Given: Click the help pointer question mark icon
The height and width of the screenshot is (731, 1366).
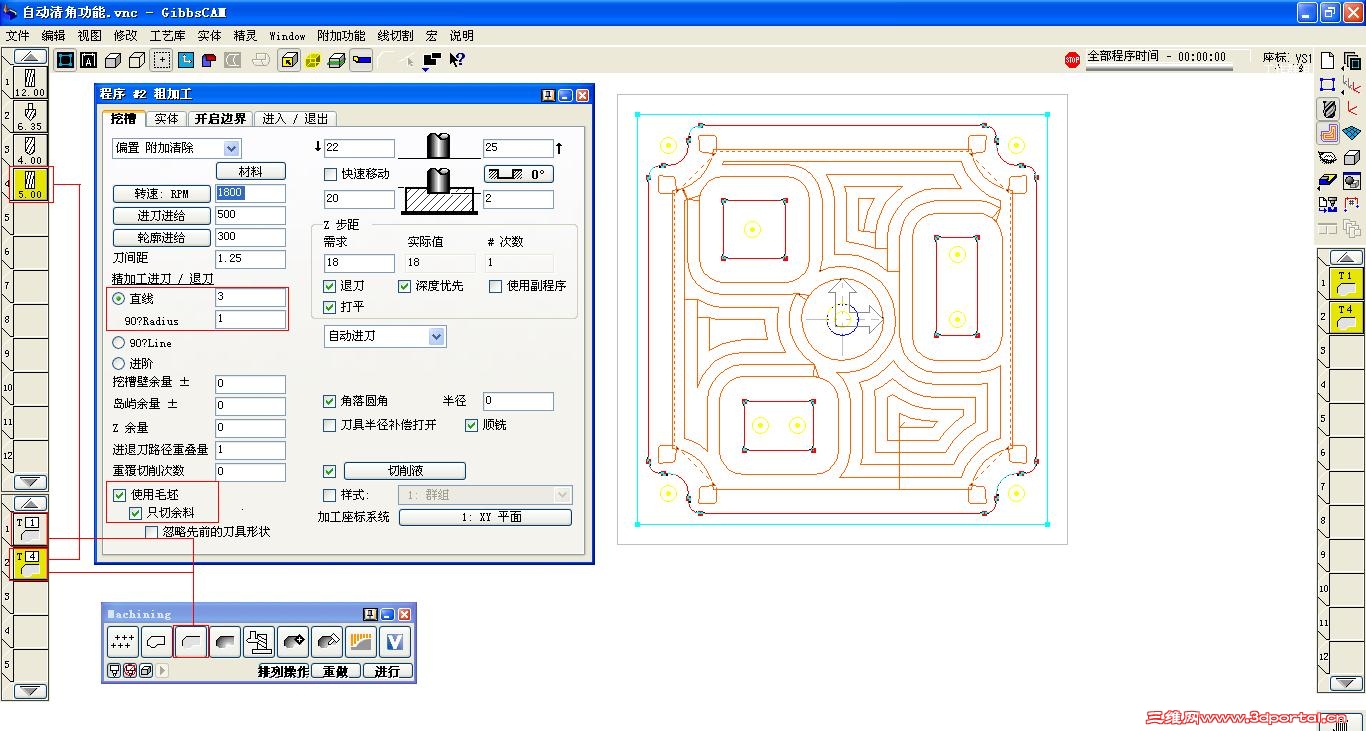Looking at the screenshot, I should (x=457, y=60).
